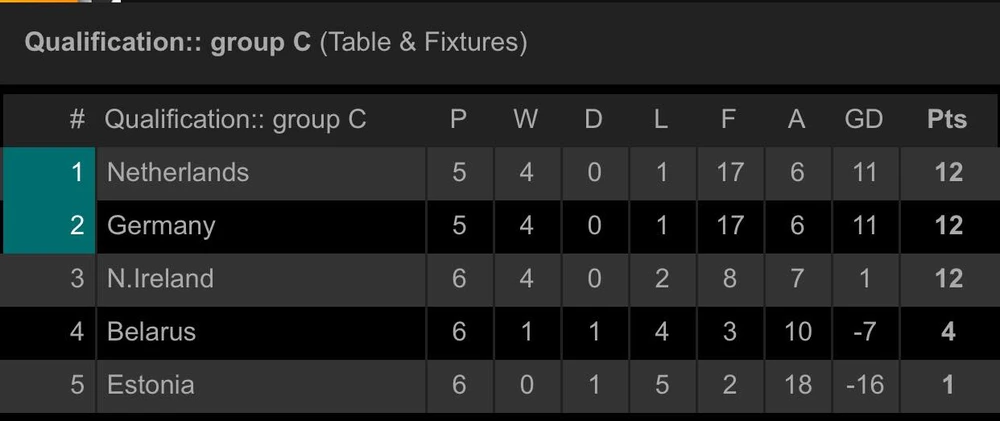
Task: Click the GD column header
Action: pyautogui.click(x=864, y=120)
